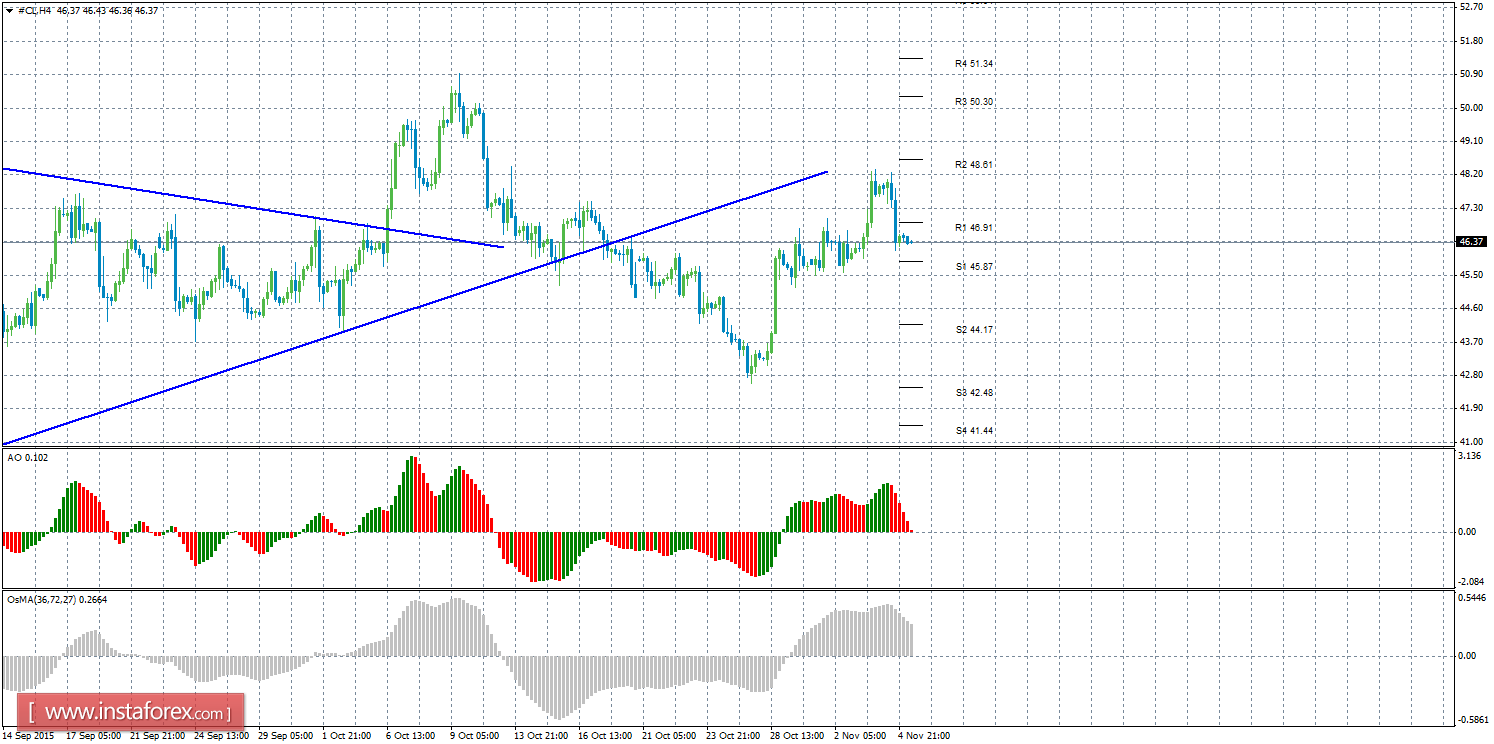The image size is (1494, 744).
Task: Click the 21 Oct 05:00 date label
Action: 669,736
